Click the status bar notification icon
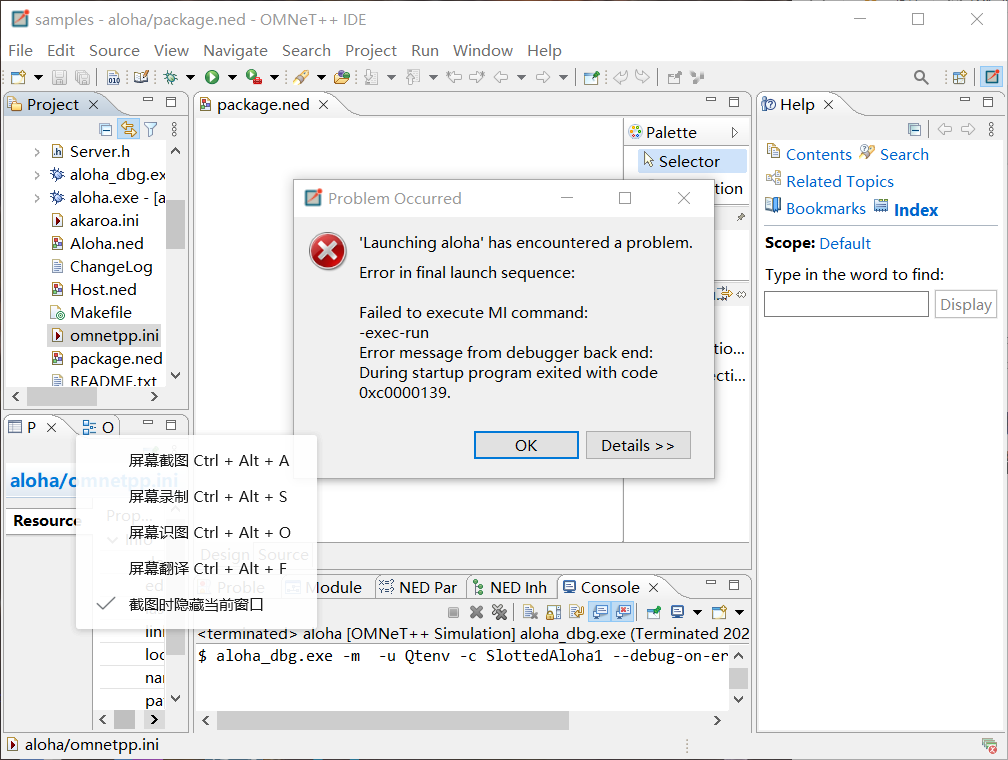The height and width of the screenshot is (760, 1008). click(989, 745)
